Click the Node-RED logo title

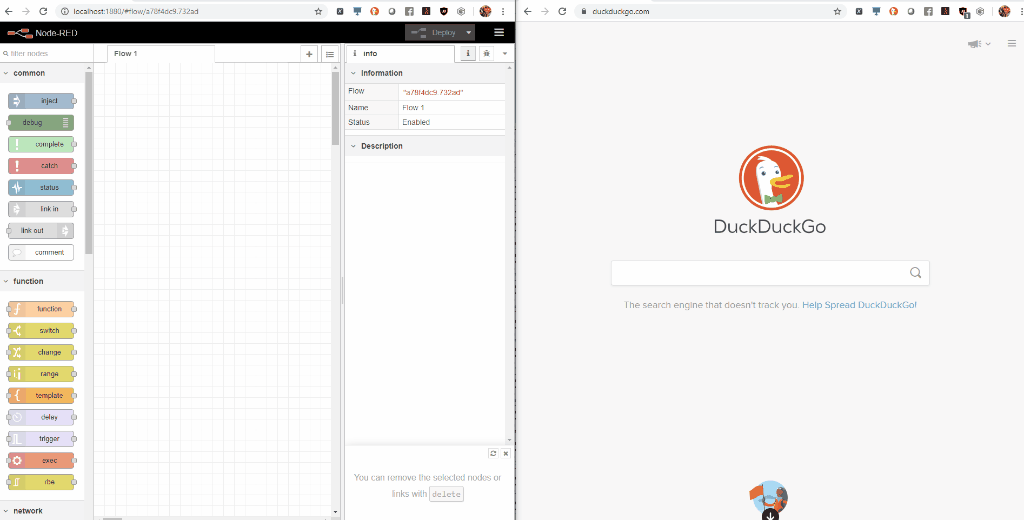[42, 33]
